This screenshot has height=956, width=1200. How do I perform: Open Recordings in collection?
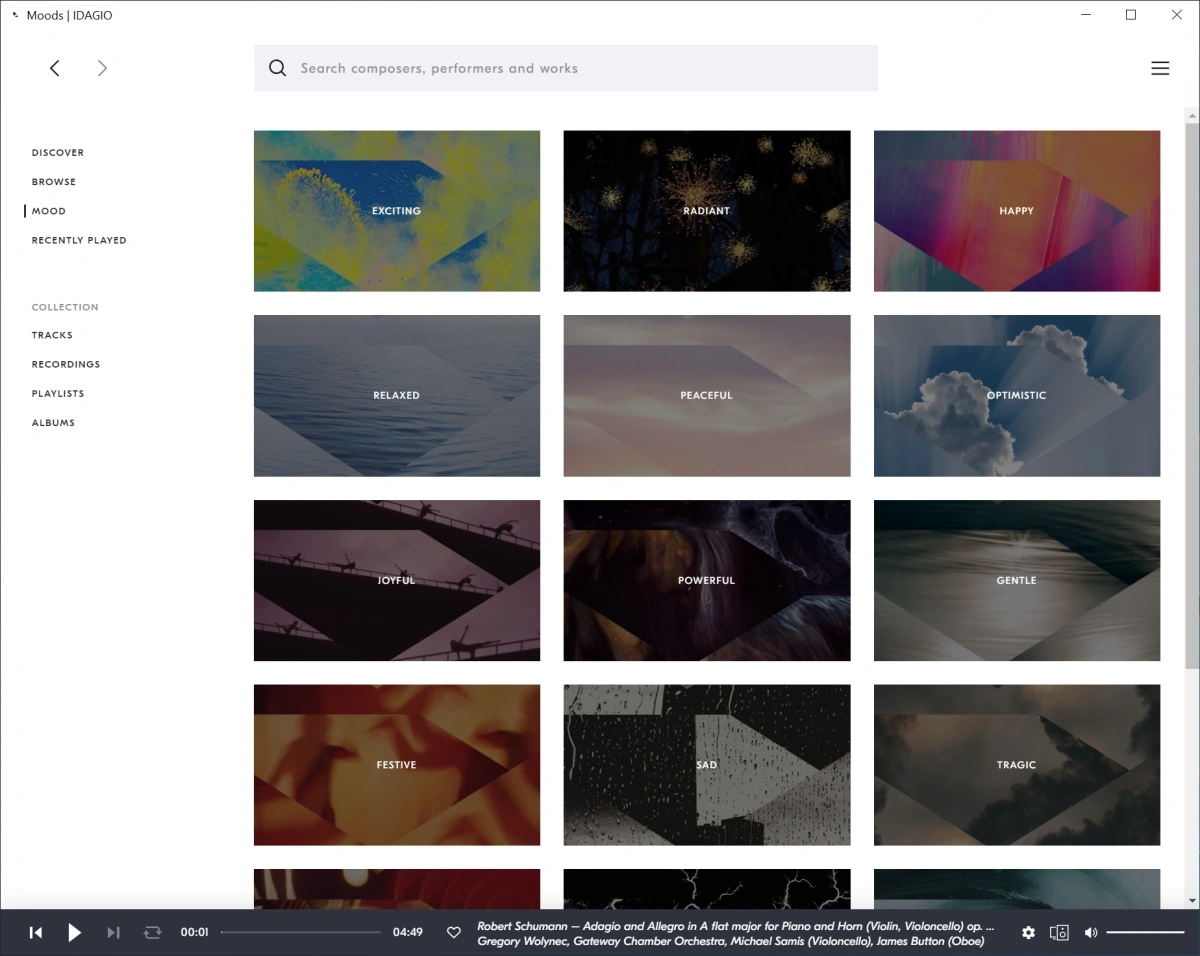[x=66, y=364]
